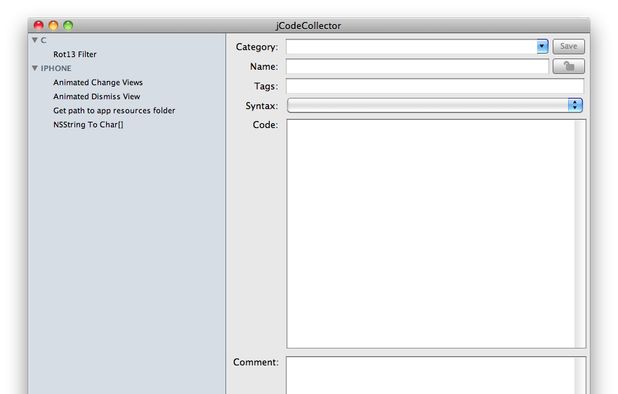This screenshot has height=394, width=618.
Task: Click the Code area vertical scrollbar
Action: [x=580, y=234]
